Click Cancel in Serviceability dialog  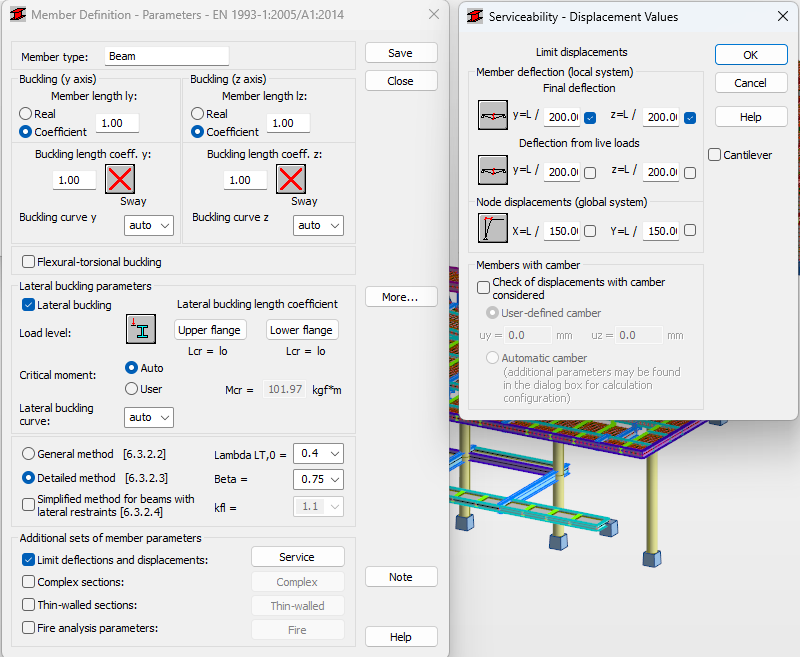click(751, 83)
